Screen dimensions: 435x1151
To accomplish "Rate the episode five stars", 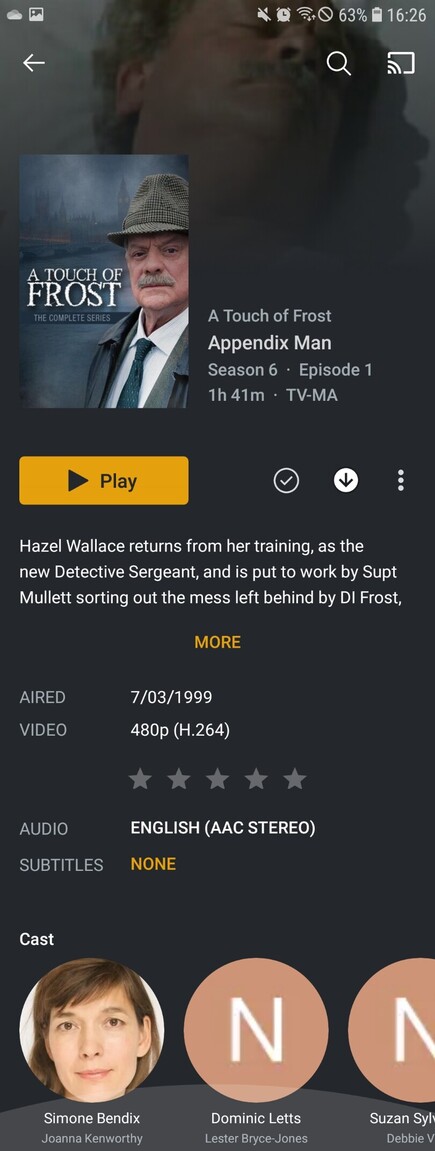I will point(295,779).
